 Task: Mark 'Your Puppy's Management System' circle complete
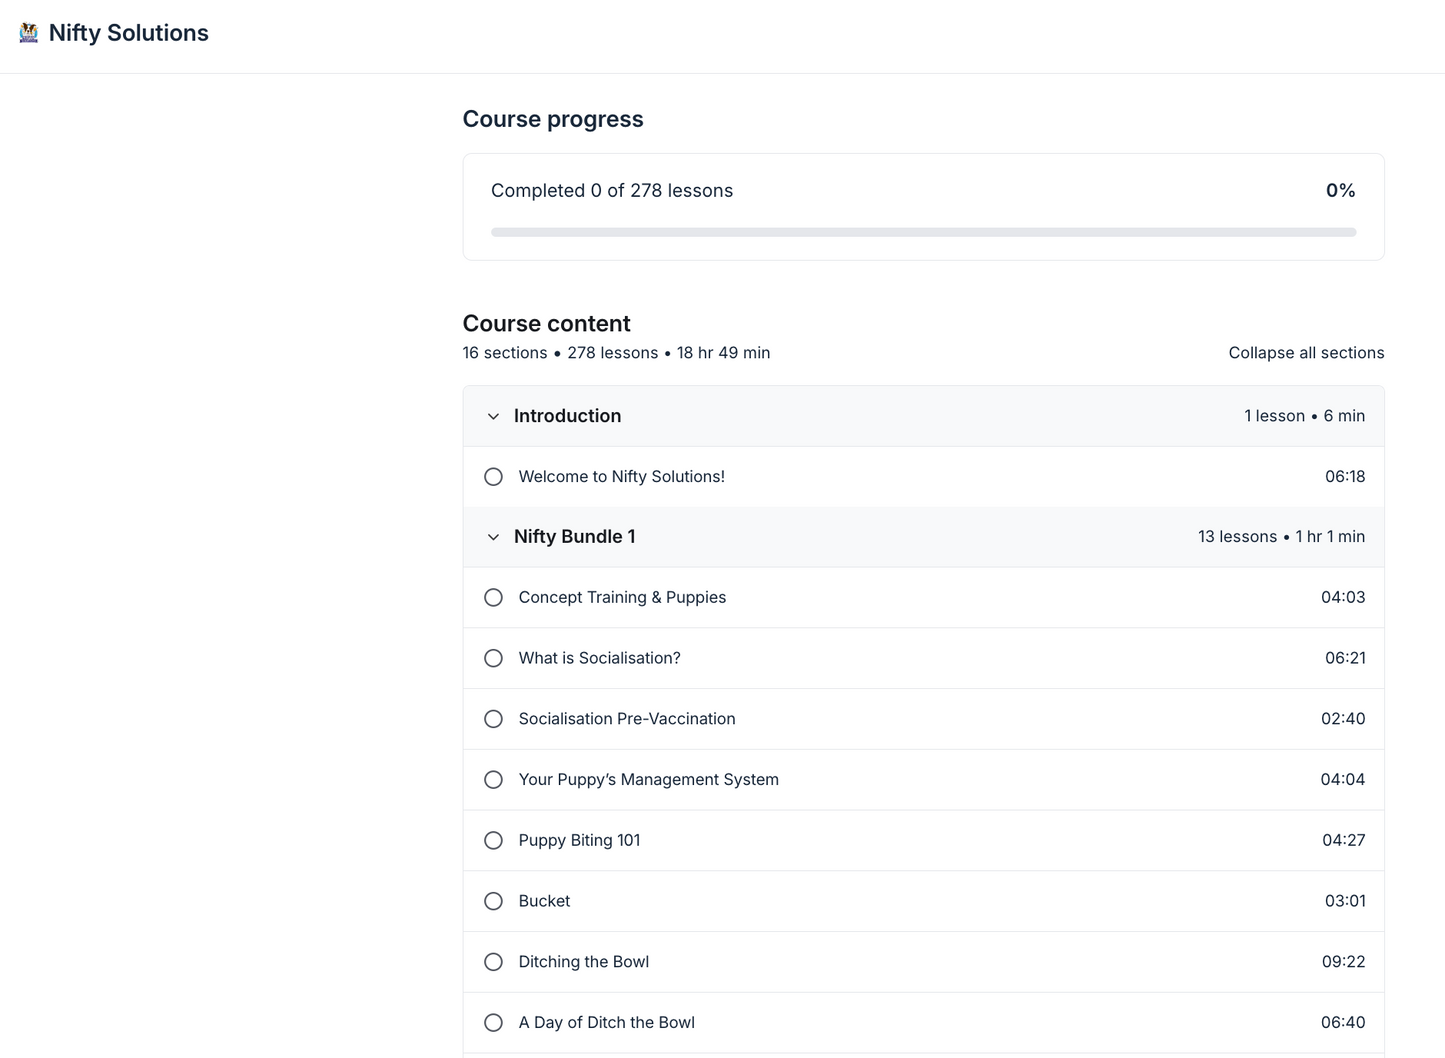coord(493,780)
